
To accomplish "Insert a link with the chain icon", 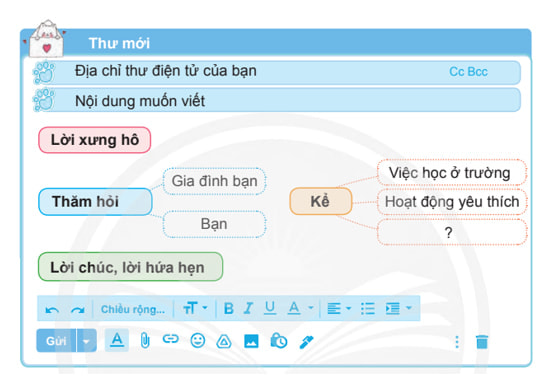I will point(170,338).
